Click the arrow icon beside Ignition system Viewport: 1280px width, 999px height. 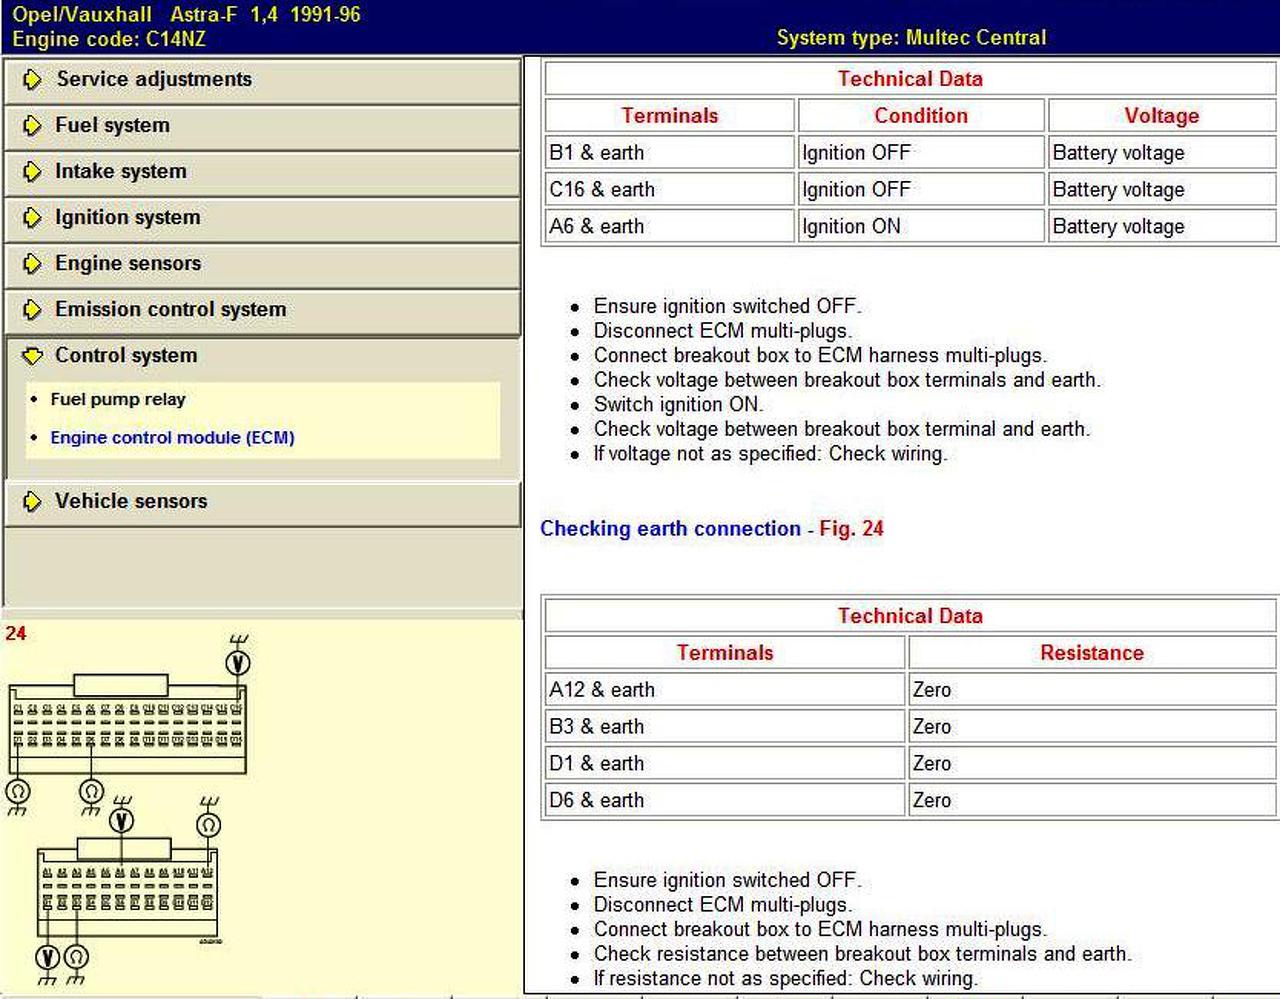point(32,218)
